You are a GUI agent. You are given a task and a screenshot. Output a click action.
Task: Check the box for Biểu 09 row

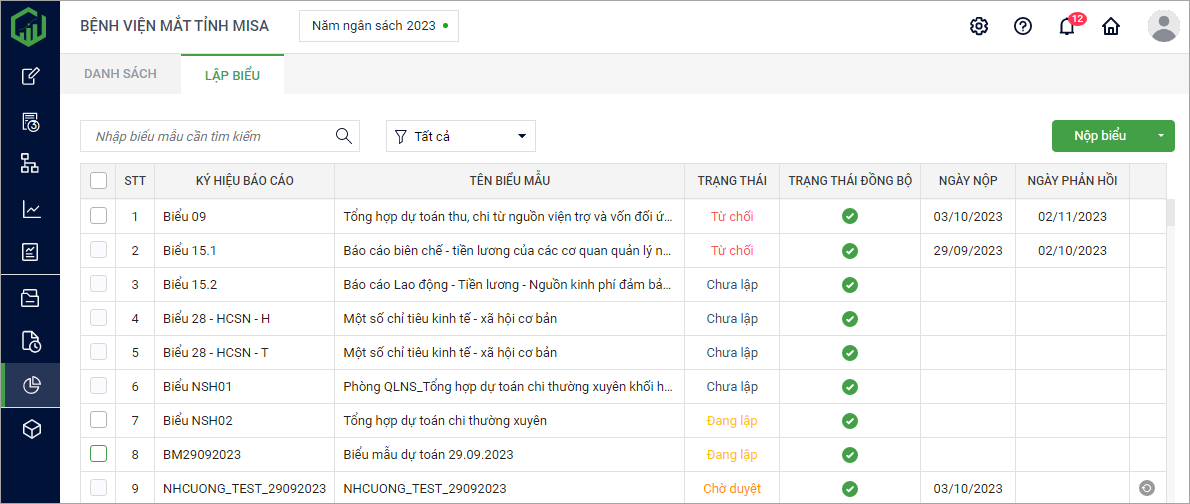point(98,216)
